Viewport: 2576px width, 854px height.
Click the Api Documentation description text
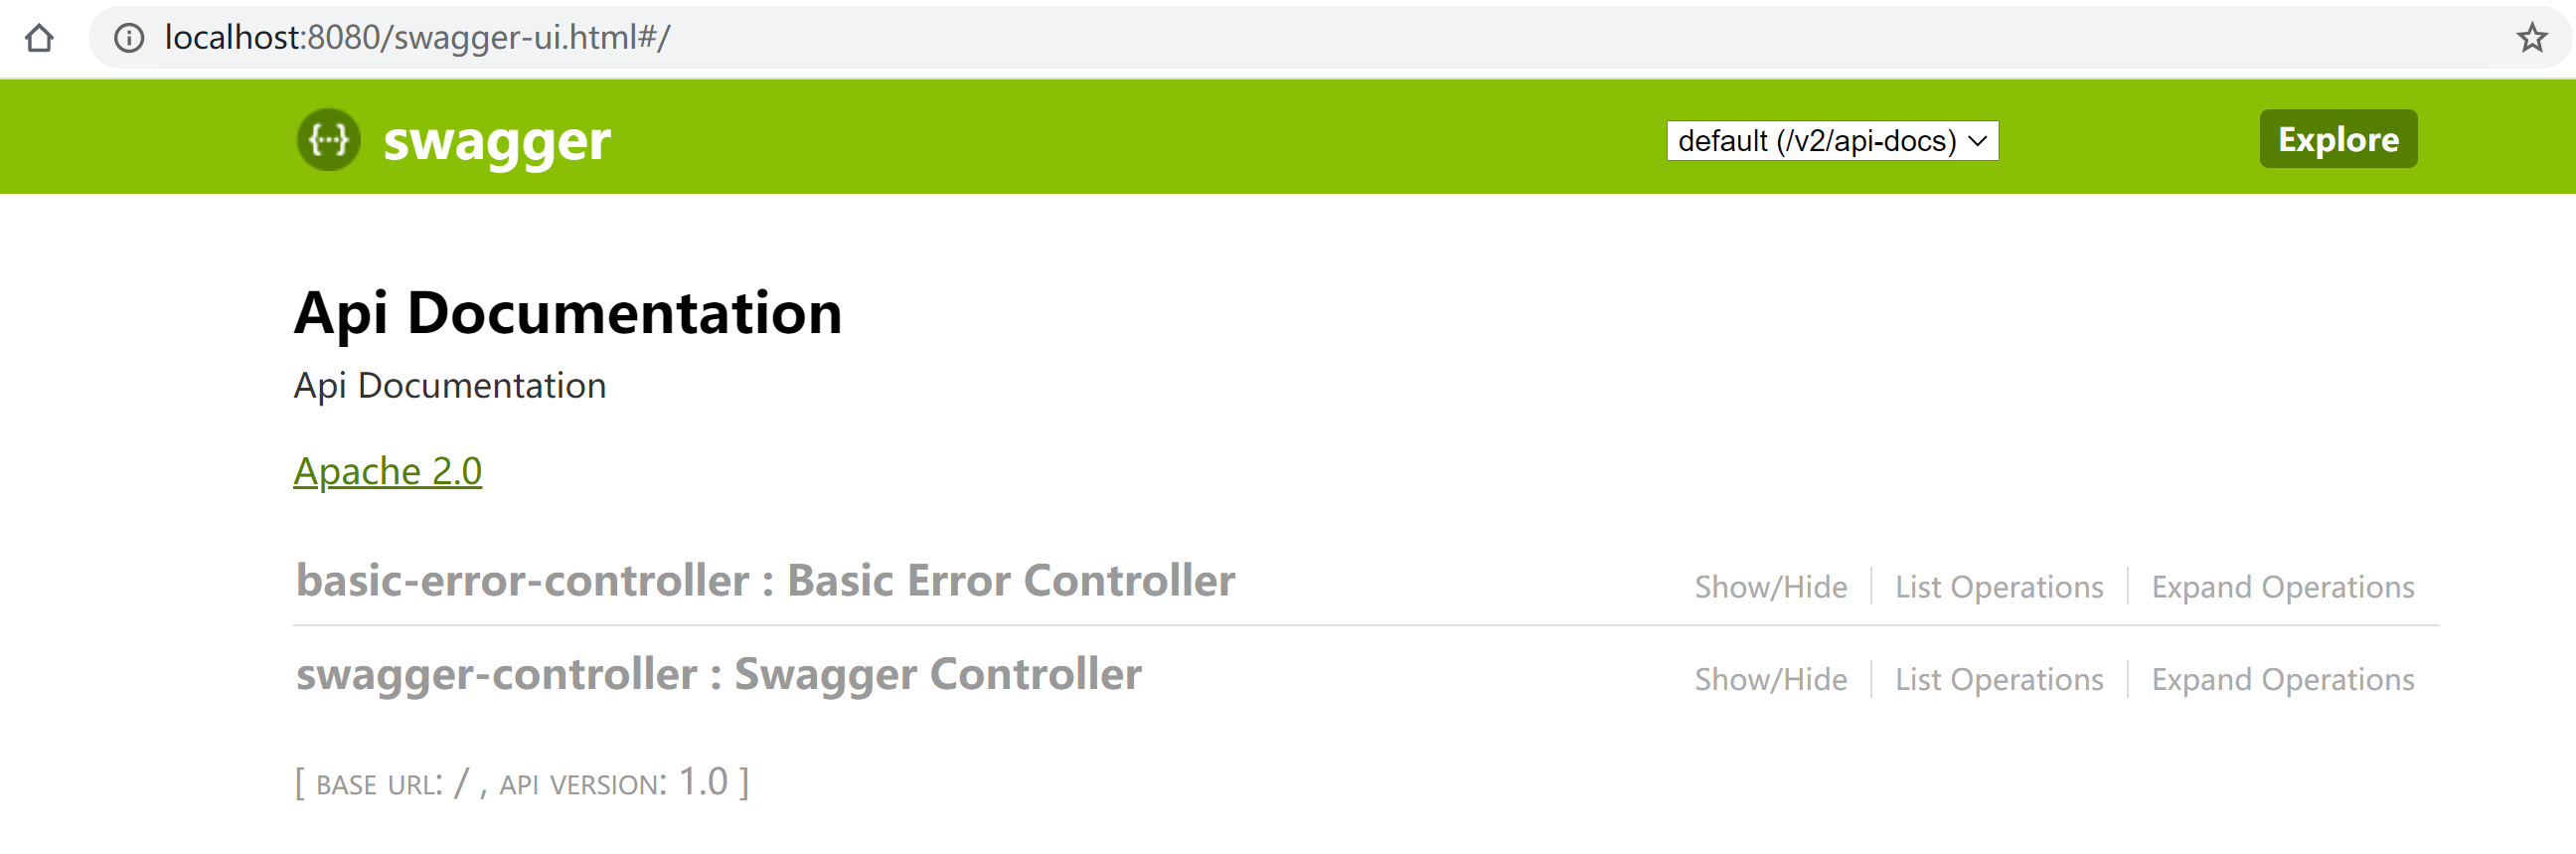(449, 386)
